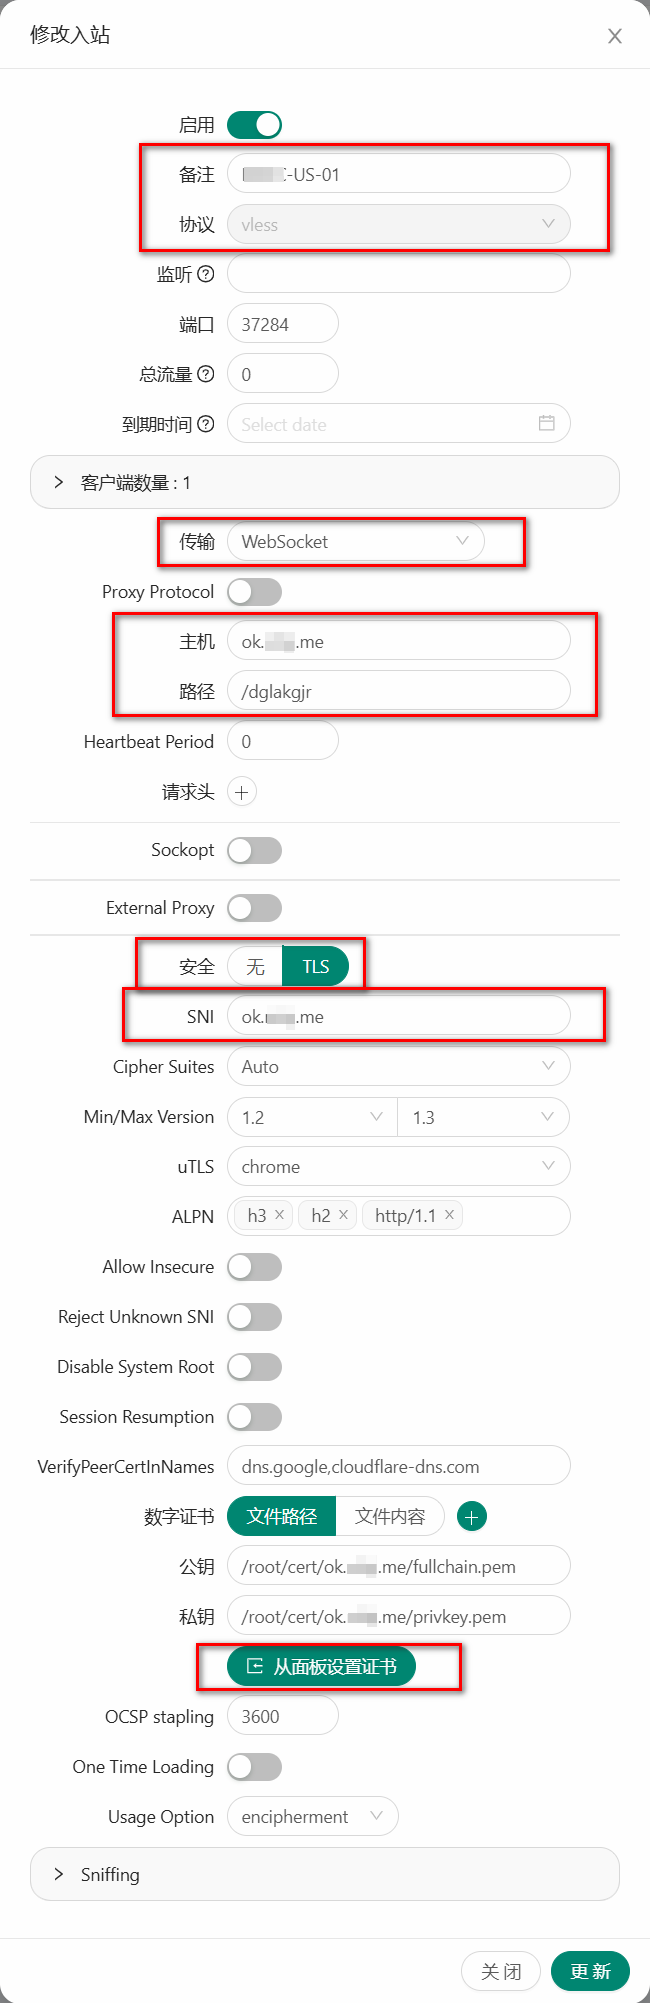The width and height of the screenshot is (650, 2003).
Task: Toggle the Session Resumption switch
Action: click(254, 1417)
